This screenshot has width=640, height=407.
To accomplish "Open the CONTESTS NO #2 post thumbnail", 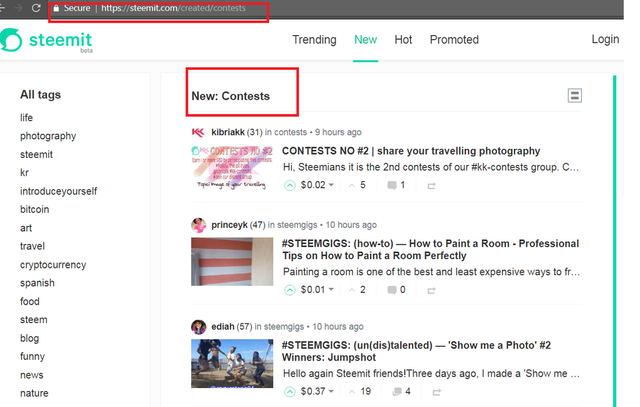I will pos(232,168).
